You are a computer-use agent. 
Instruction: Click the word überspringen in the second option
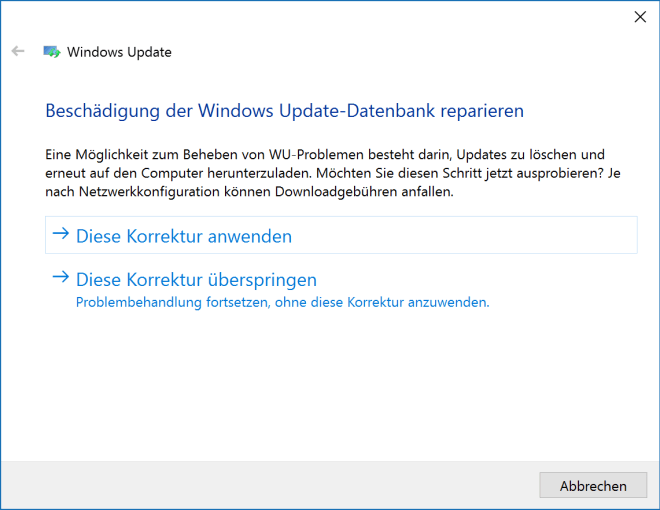coord(263,280)
